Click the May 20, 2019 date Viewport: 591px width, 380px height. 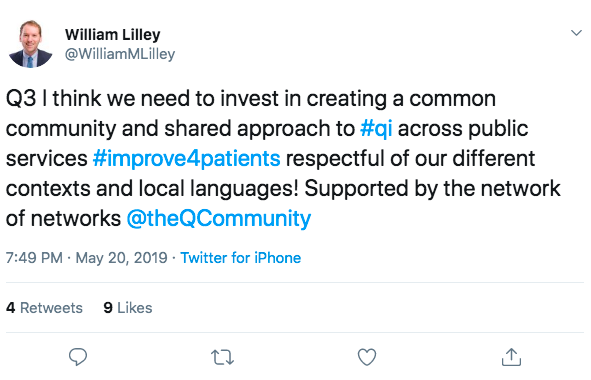(x=121, y=258)
